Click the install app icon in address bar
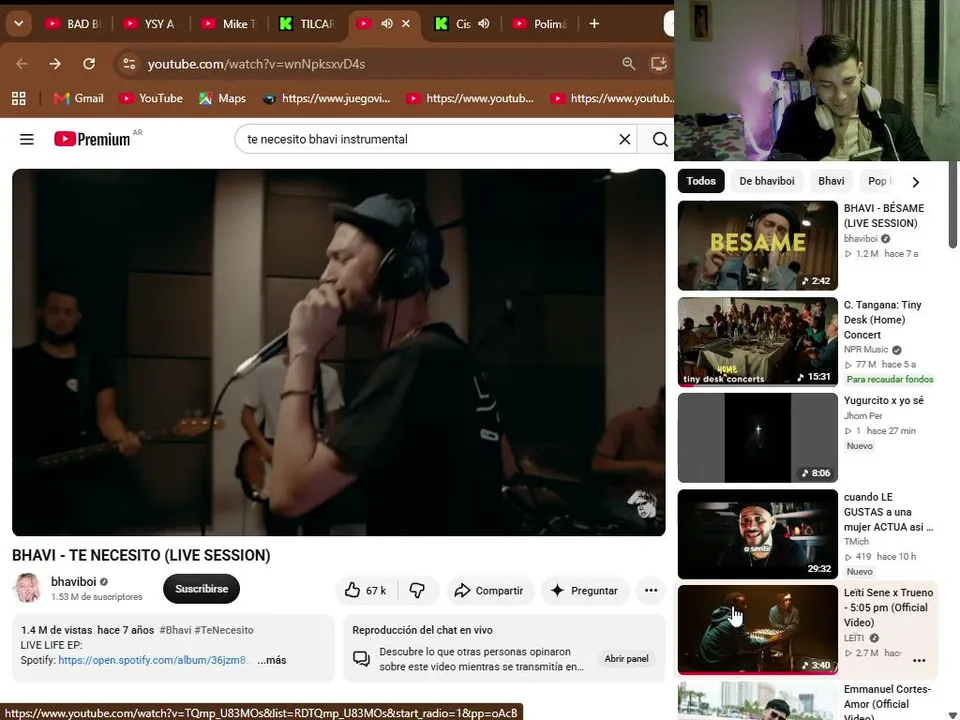Viewport: 960px width, 720px height. 659,64
